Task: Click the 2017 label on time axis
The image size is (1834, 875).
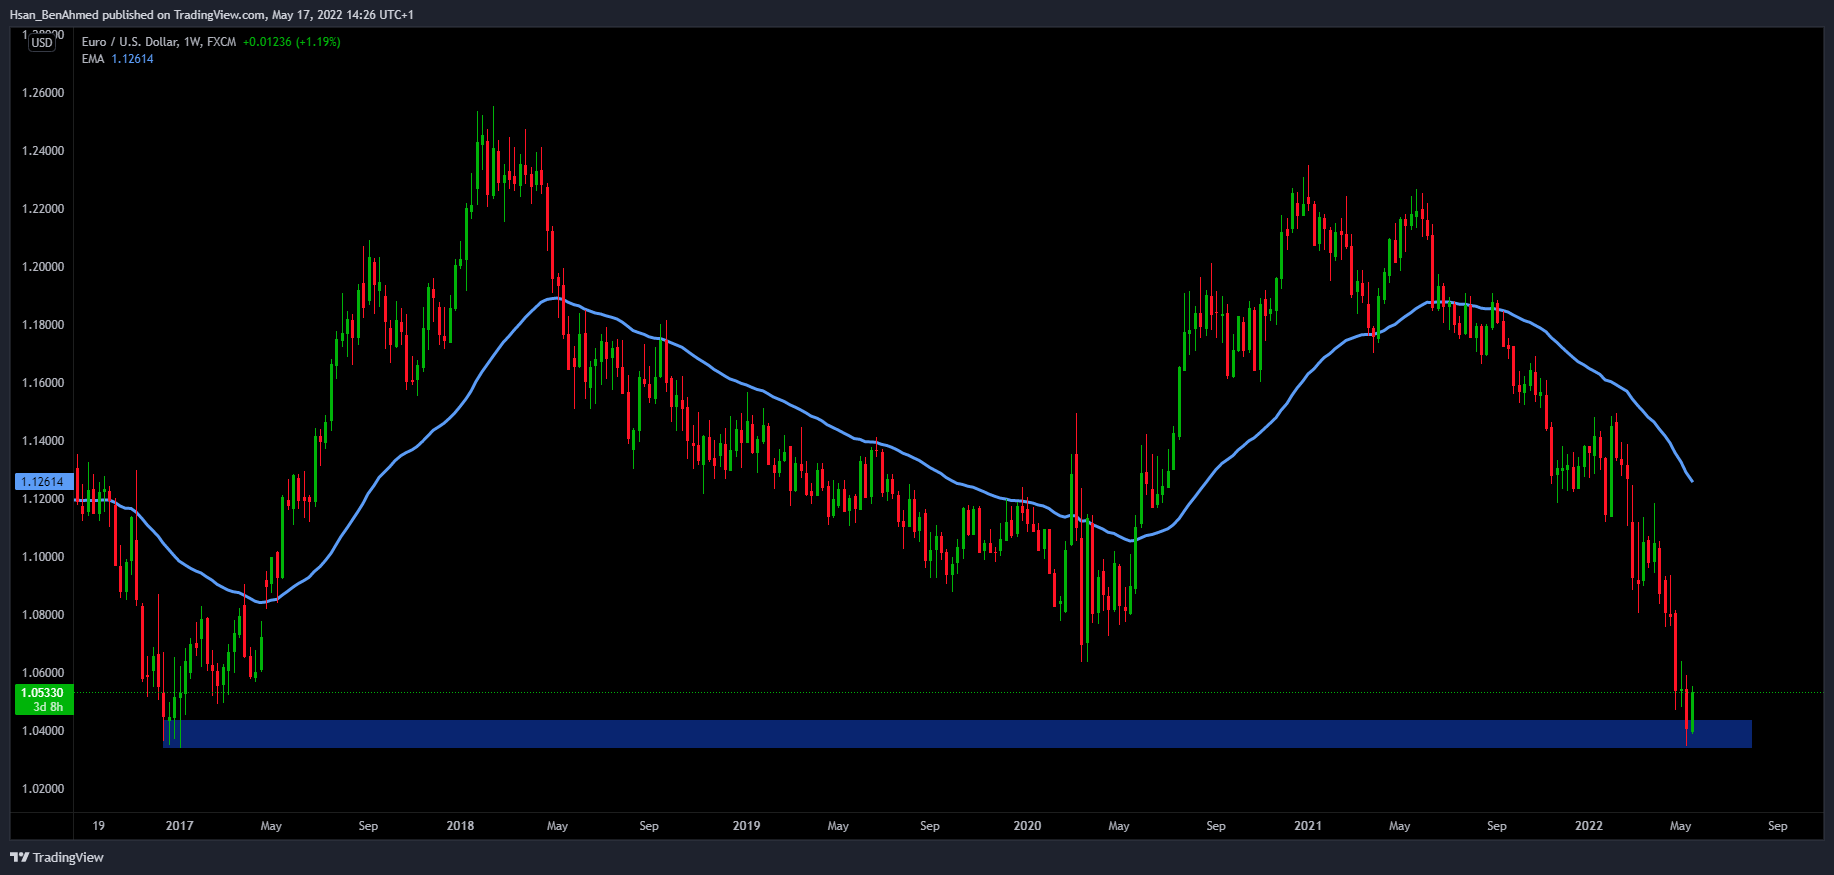Action: (180, 826)
